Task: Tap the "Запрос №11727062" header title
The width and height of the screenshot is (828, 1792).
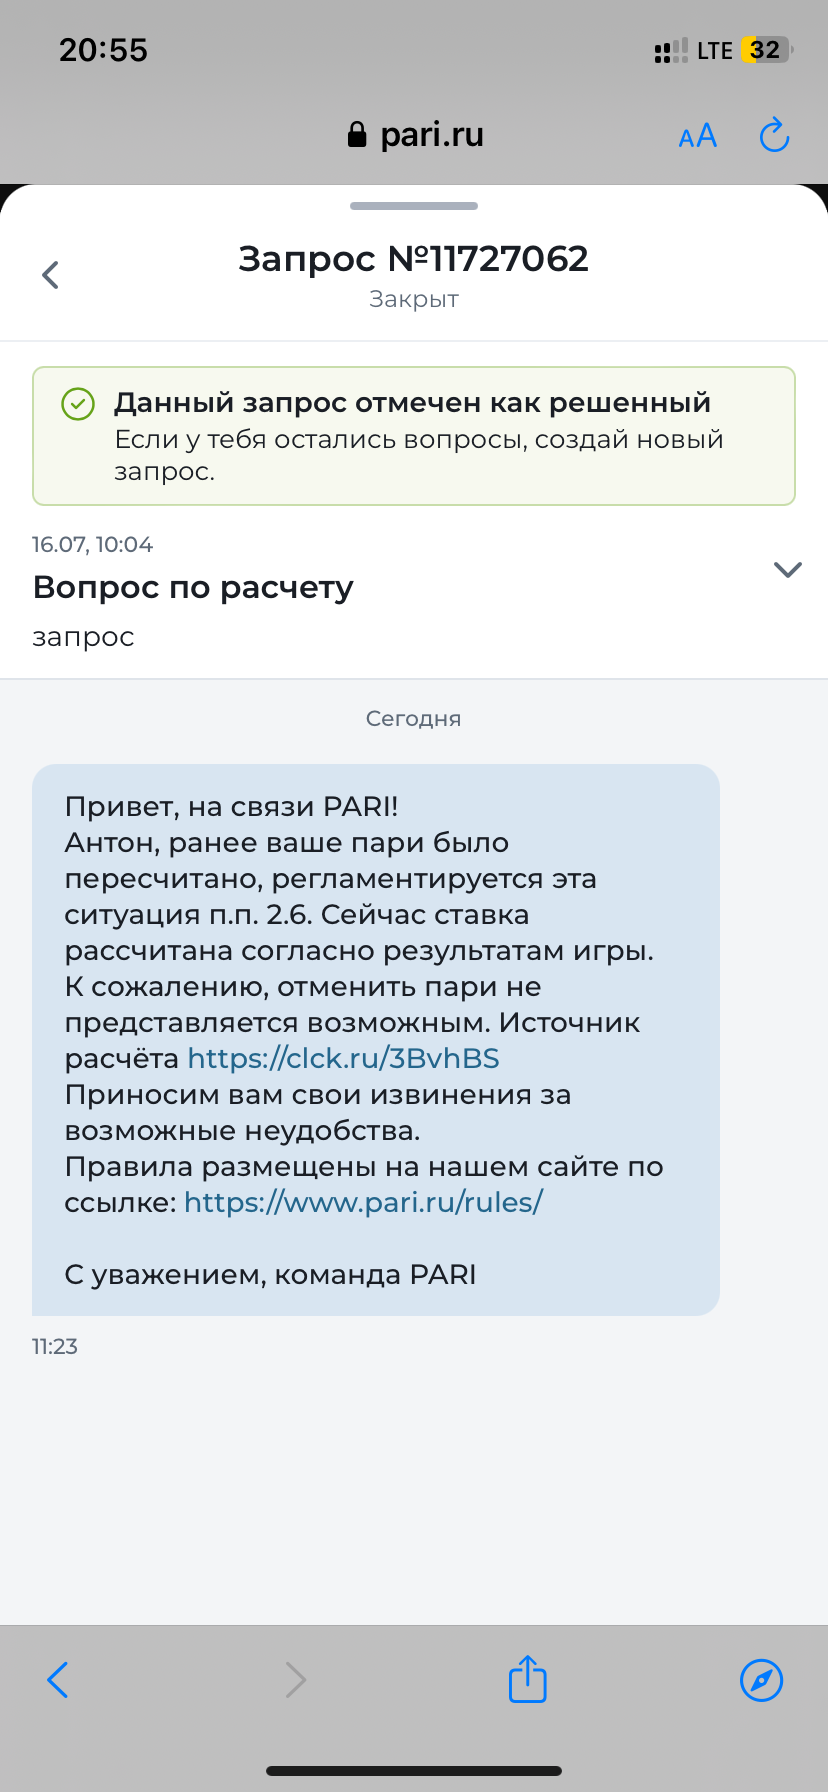Action: click(x=413, y=259)
